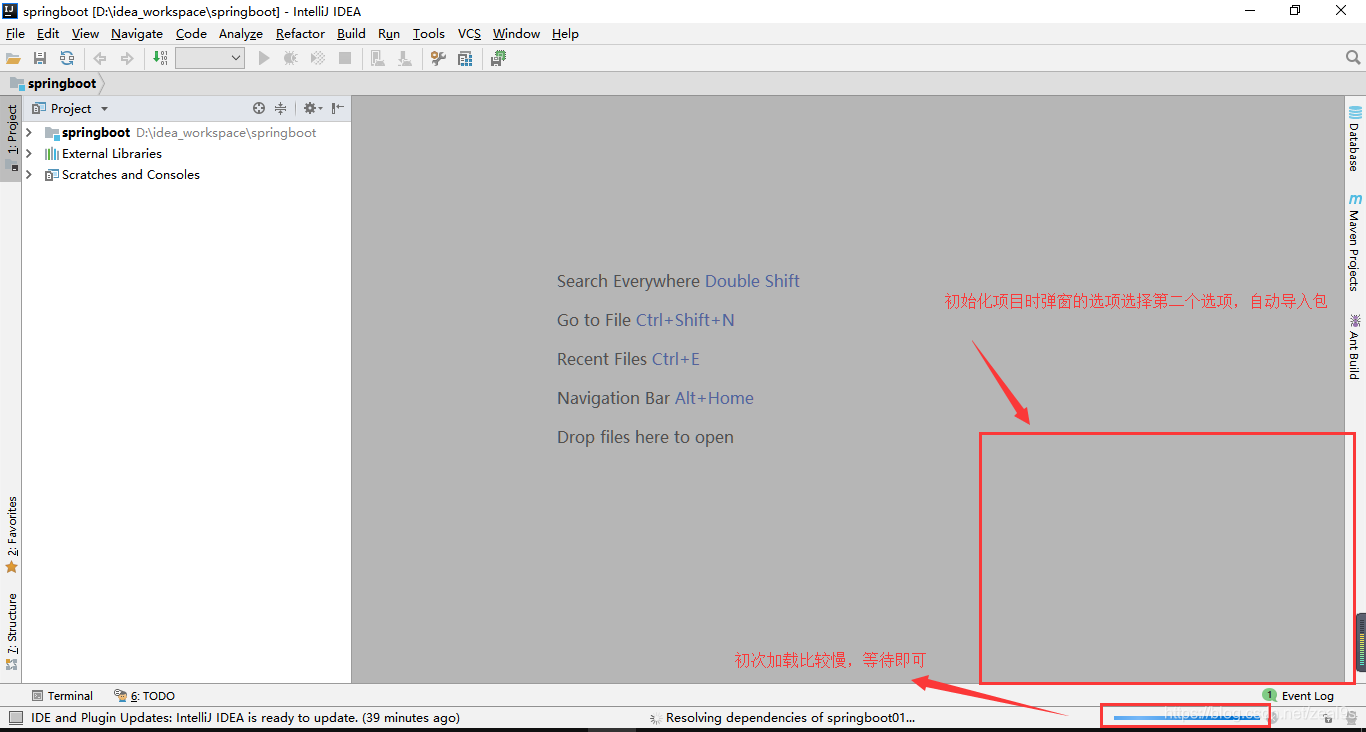Click the Build Project binary arrow icon
Image resolution: width=1366 pixels, height=732 pixels.
click(x=161, y=58)
